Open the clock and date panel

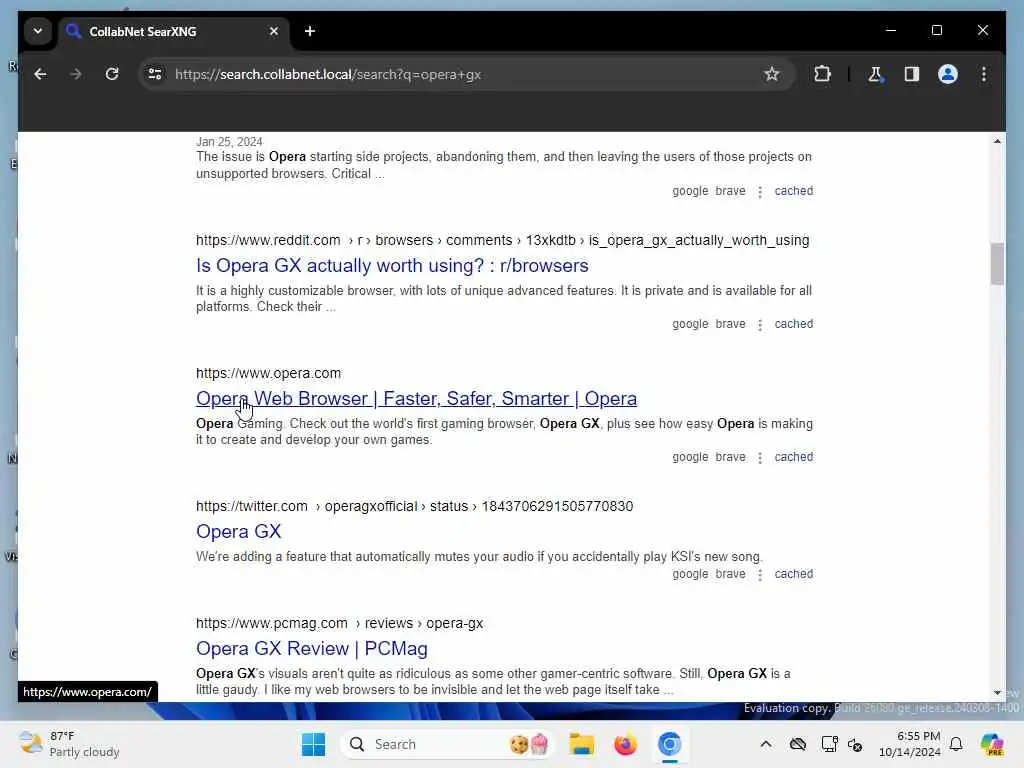[x=909, y=744]
